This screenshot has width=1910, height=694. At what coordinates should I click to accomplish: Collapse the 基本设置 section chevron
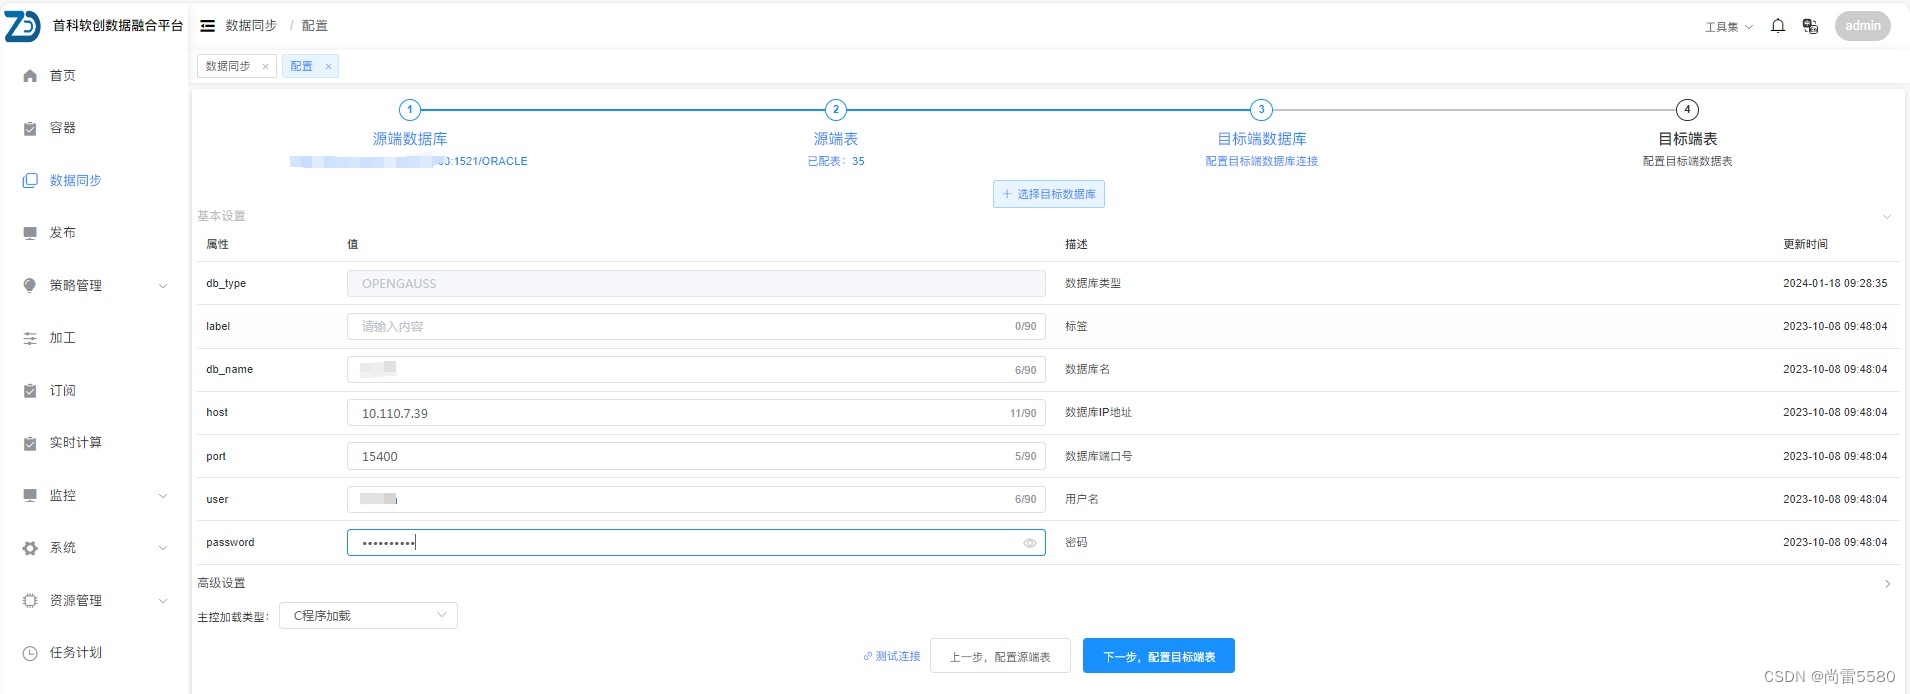pyautogui.click(x=1887, y=216)
